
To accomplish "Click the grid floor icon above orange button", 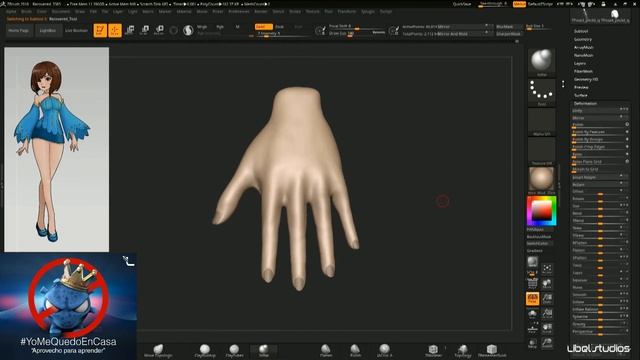I will click(532, 283).
